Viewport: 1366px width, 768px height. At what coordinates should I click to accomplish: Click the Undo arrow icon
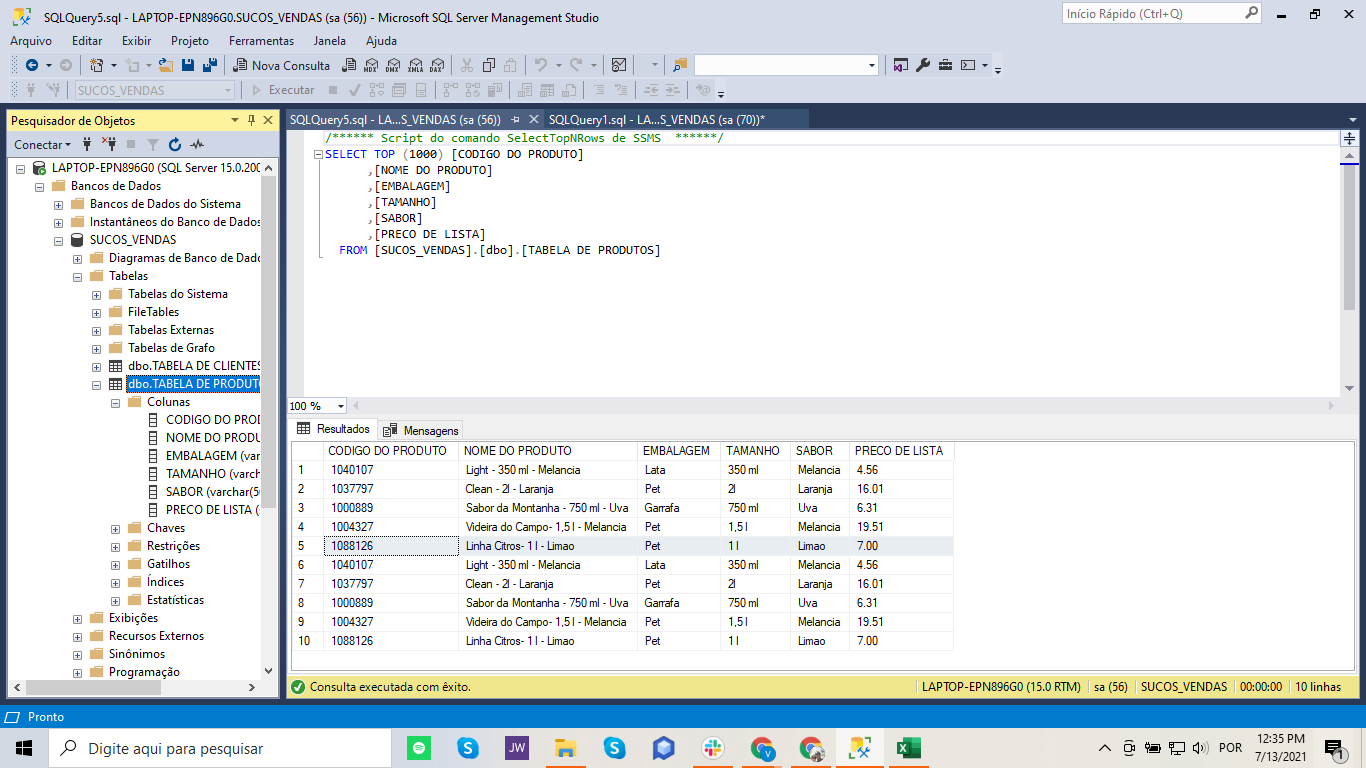coord(540,65)
